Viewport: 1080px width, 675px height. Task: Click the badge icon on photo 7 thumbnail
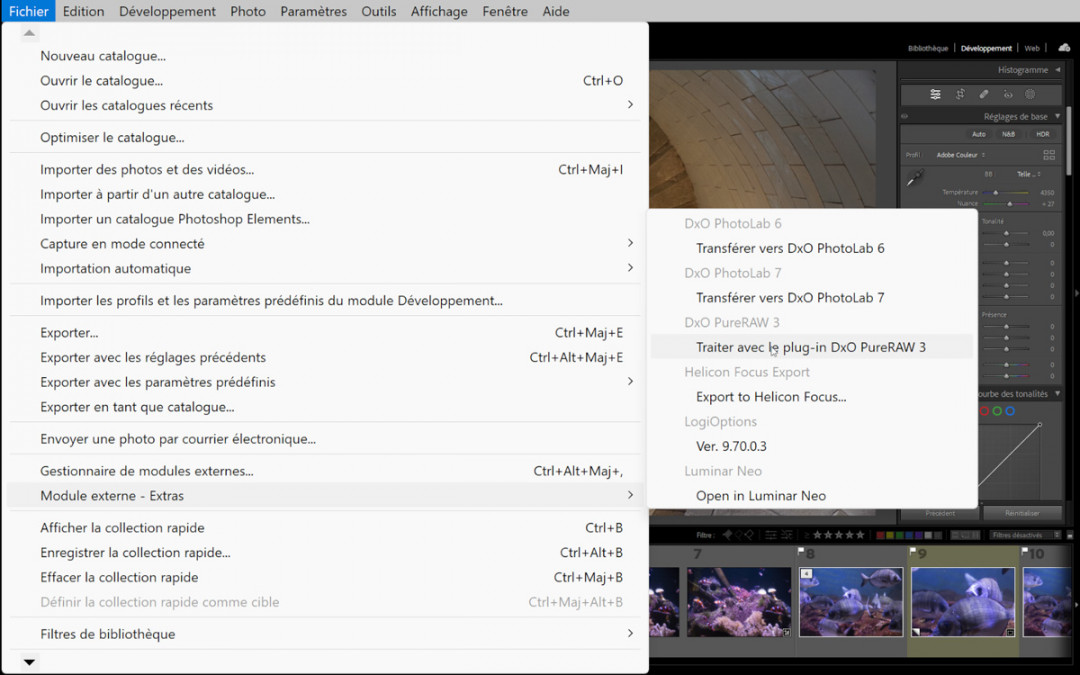pyautogui.click(x=786, y=632)
